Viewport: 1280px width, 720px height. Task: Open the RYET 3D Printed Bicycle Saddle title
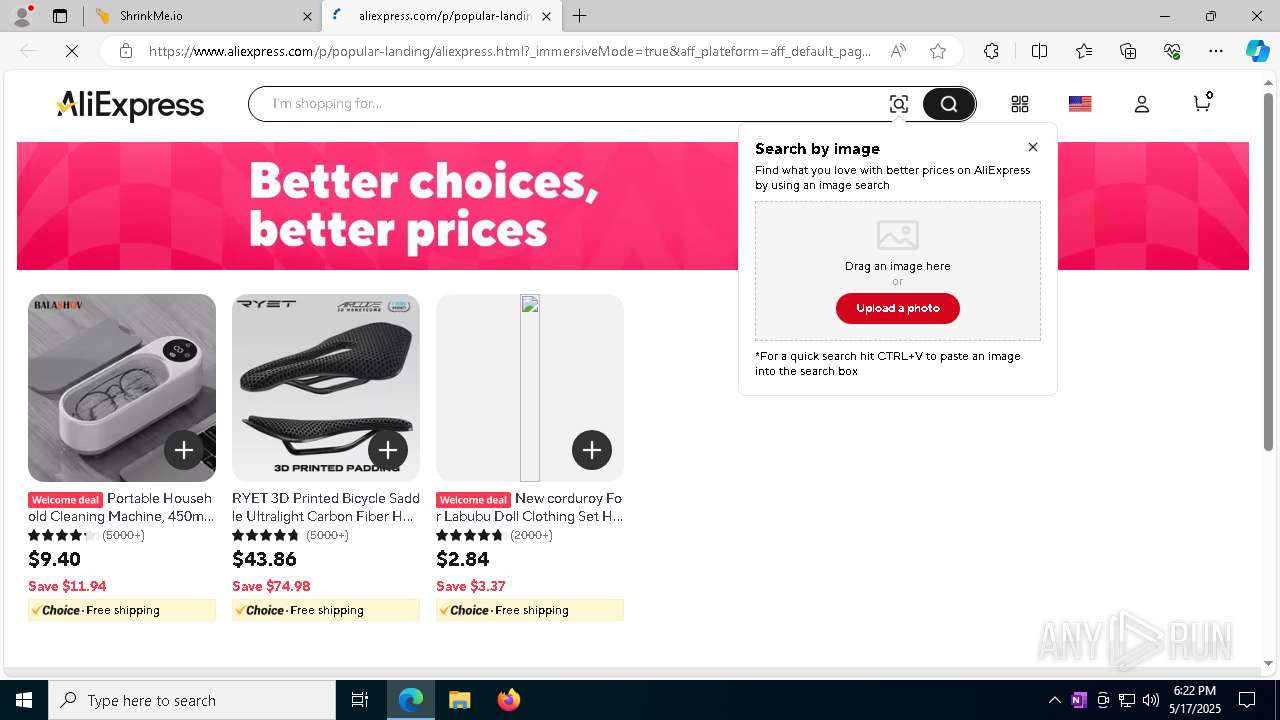point(326,507)
